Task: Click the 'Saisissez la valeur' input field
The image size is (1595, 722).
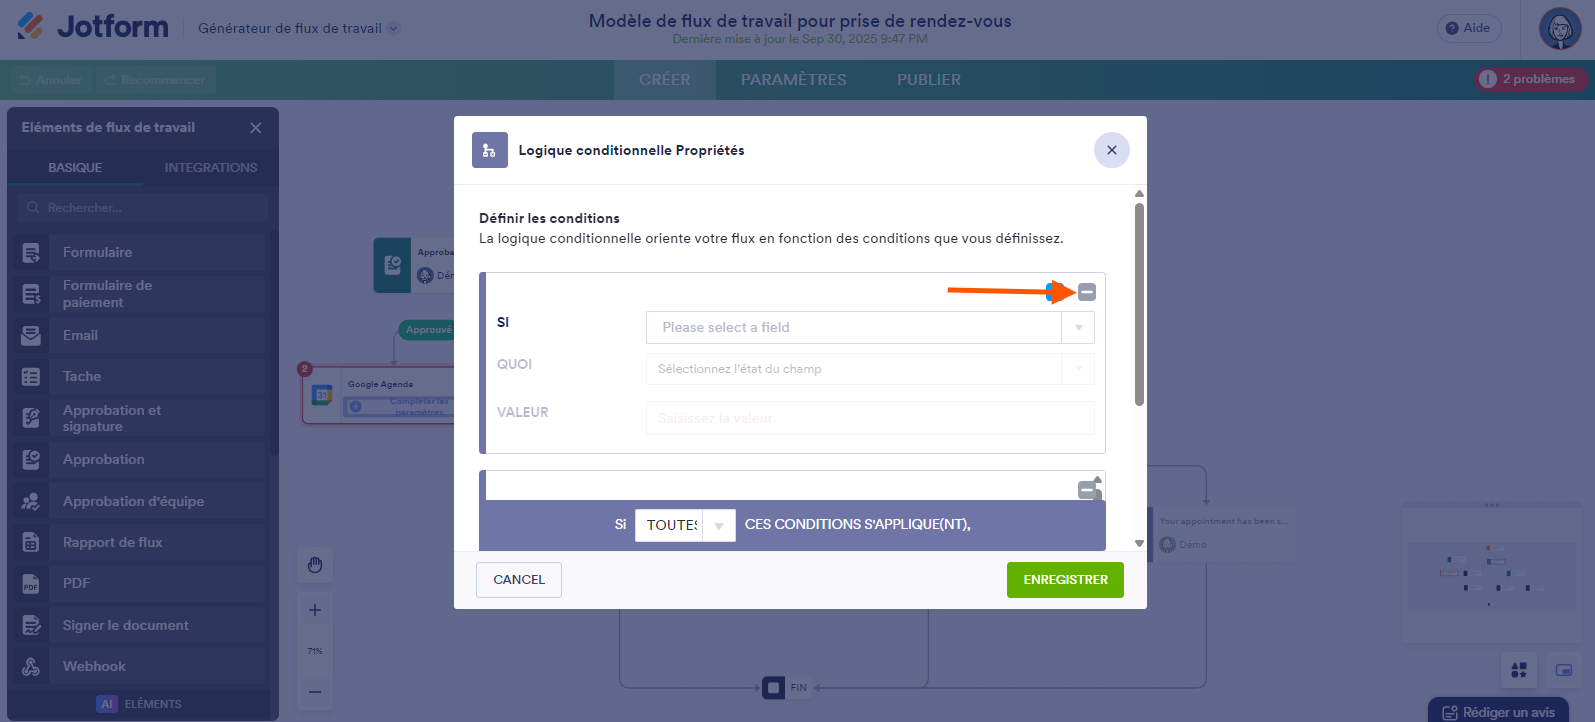Action: 870,418
